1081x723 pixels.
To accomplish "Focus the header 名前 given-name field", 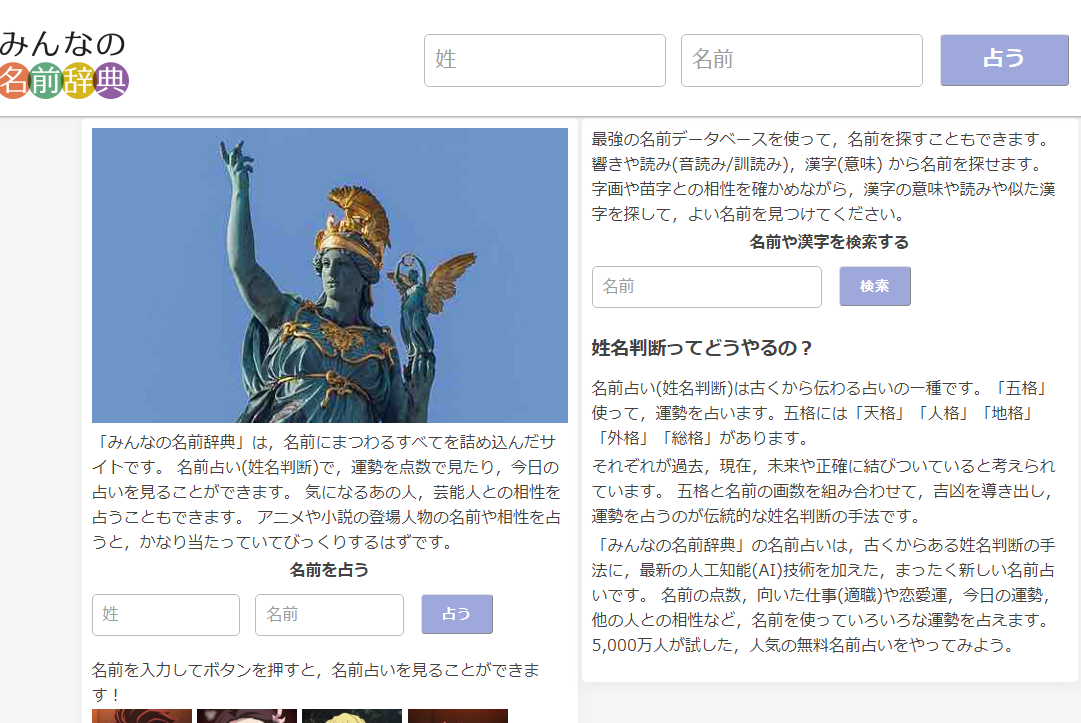I will (801, 60).
